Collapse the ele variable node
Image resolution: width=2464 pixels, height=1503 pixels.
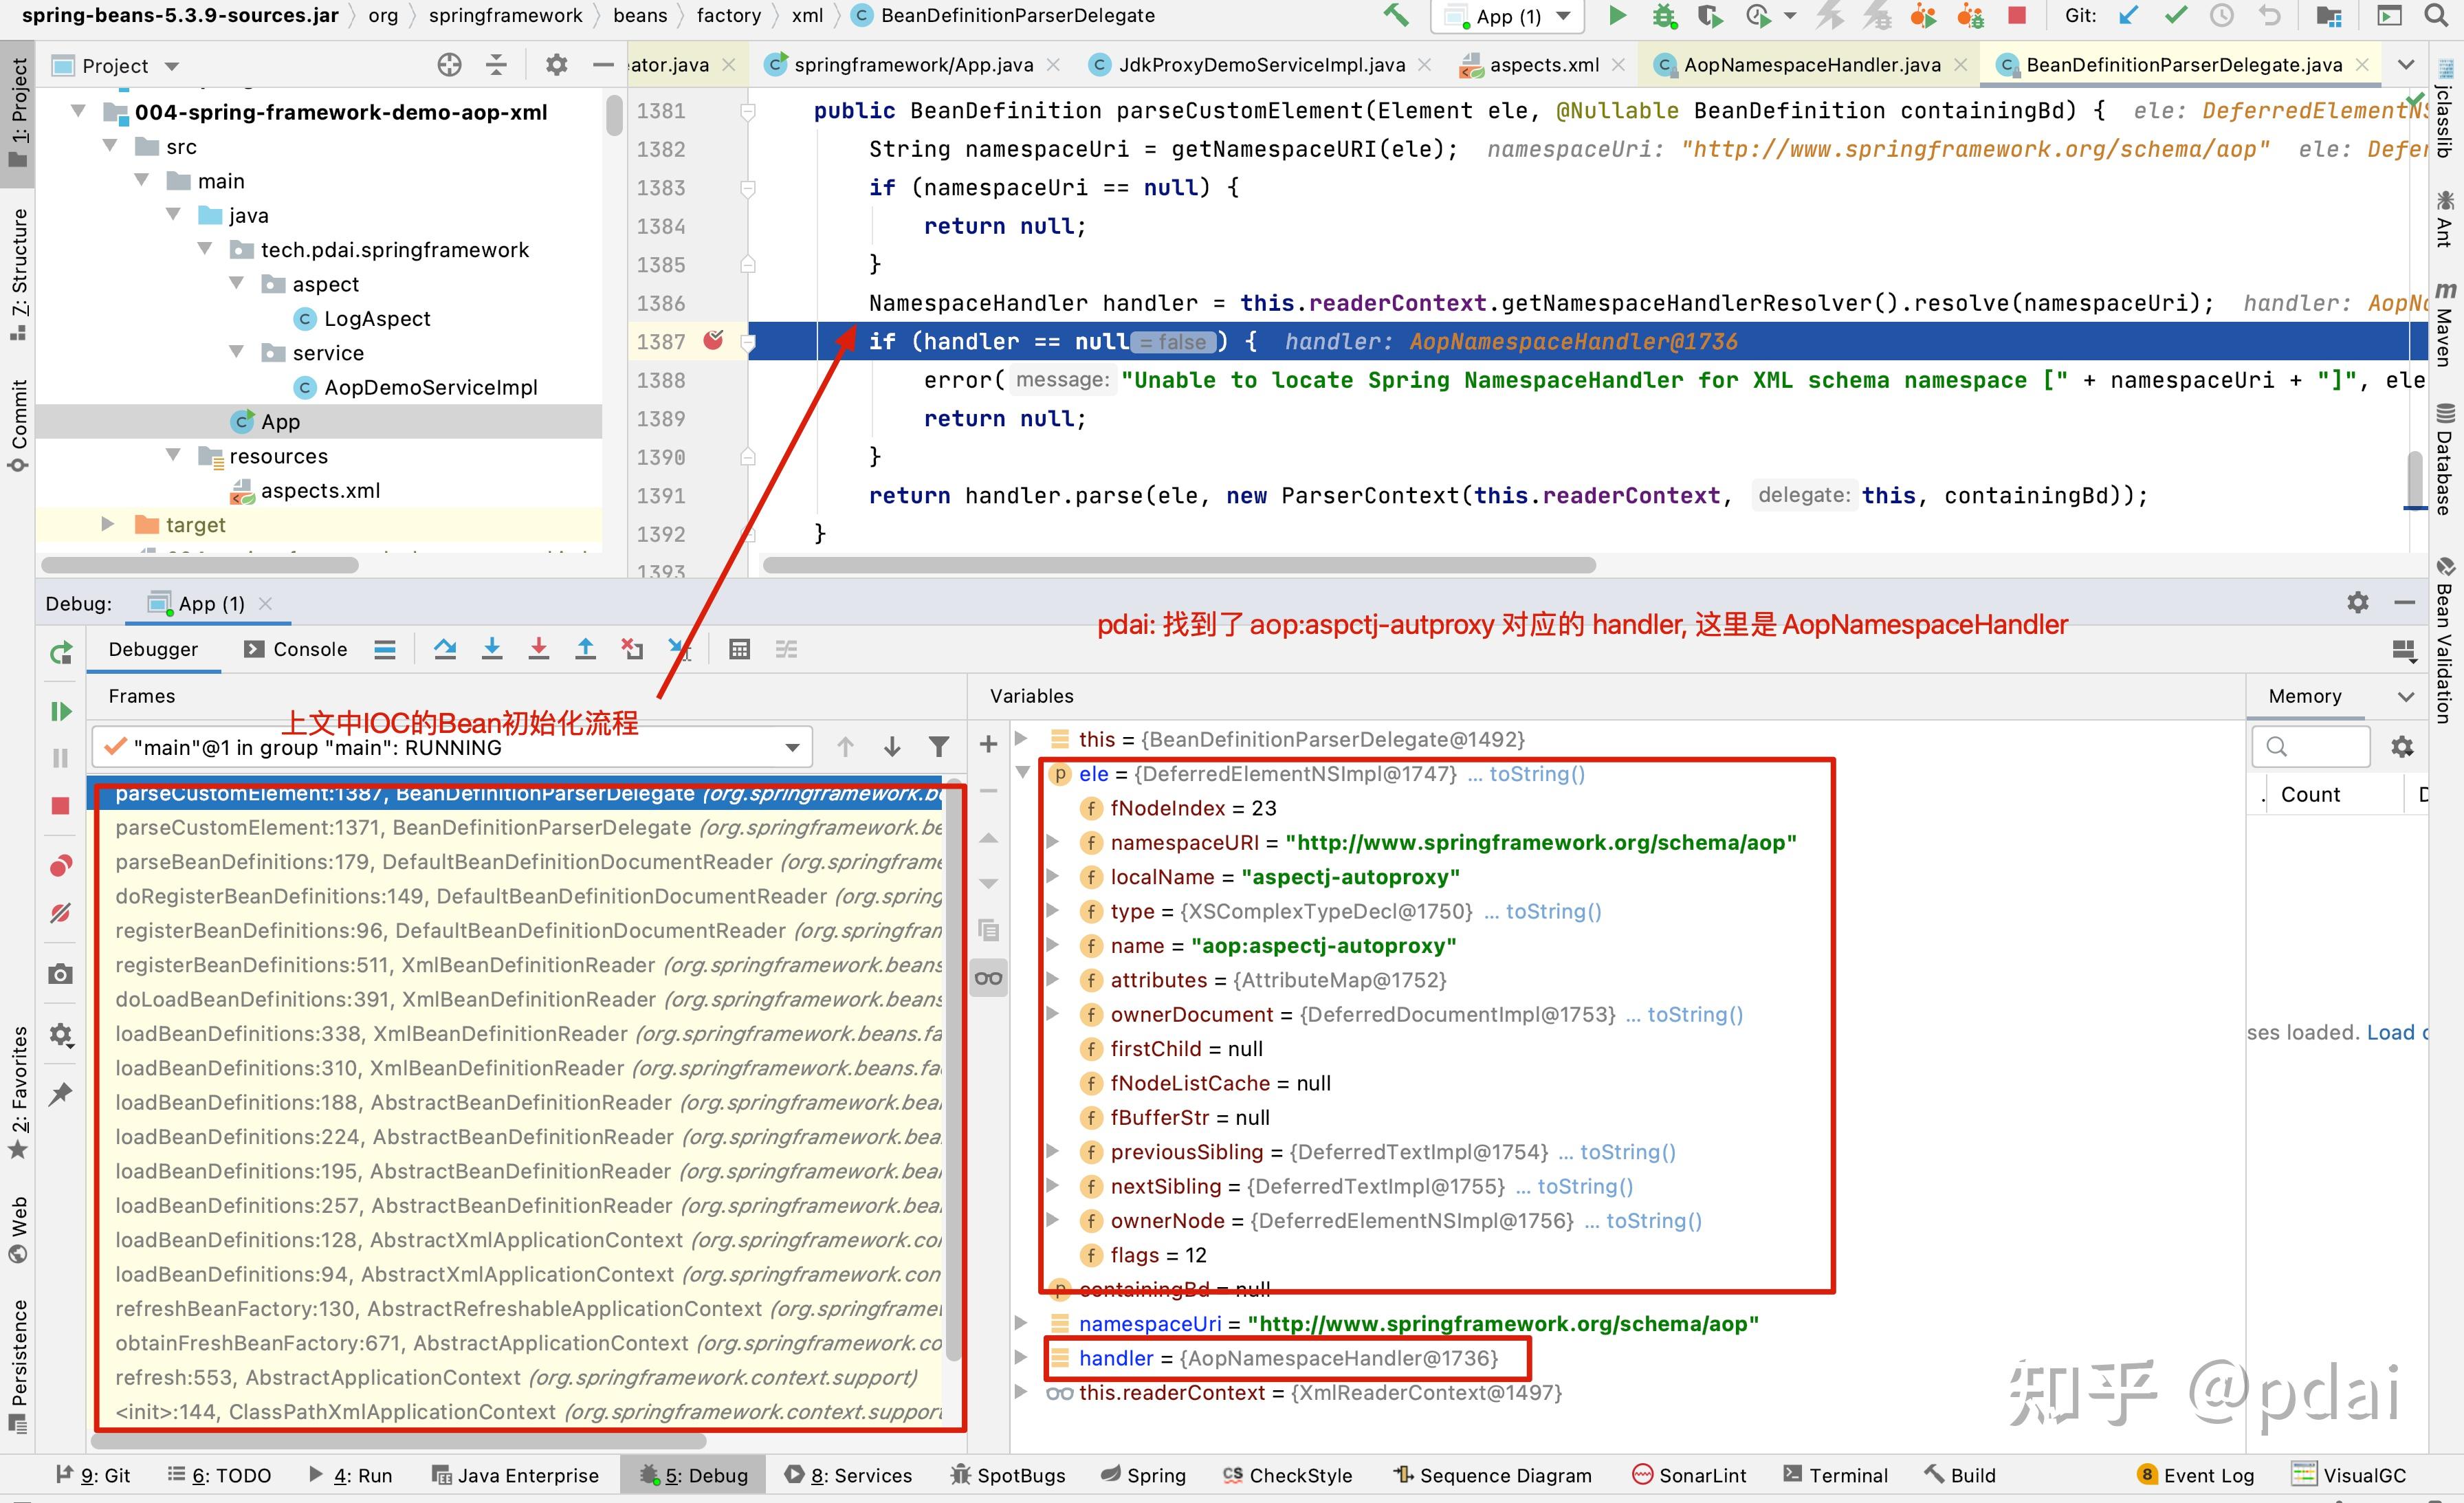point(1022,773)
